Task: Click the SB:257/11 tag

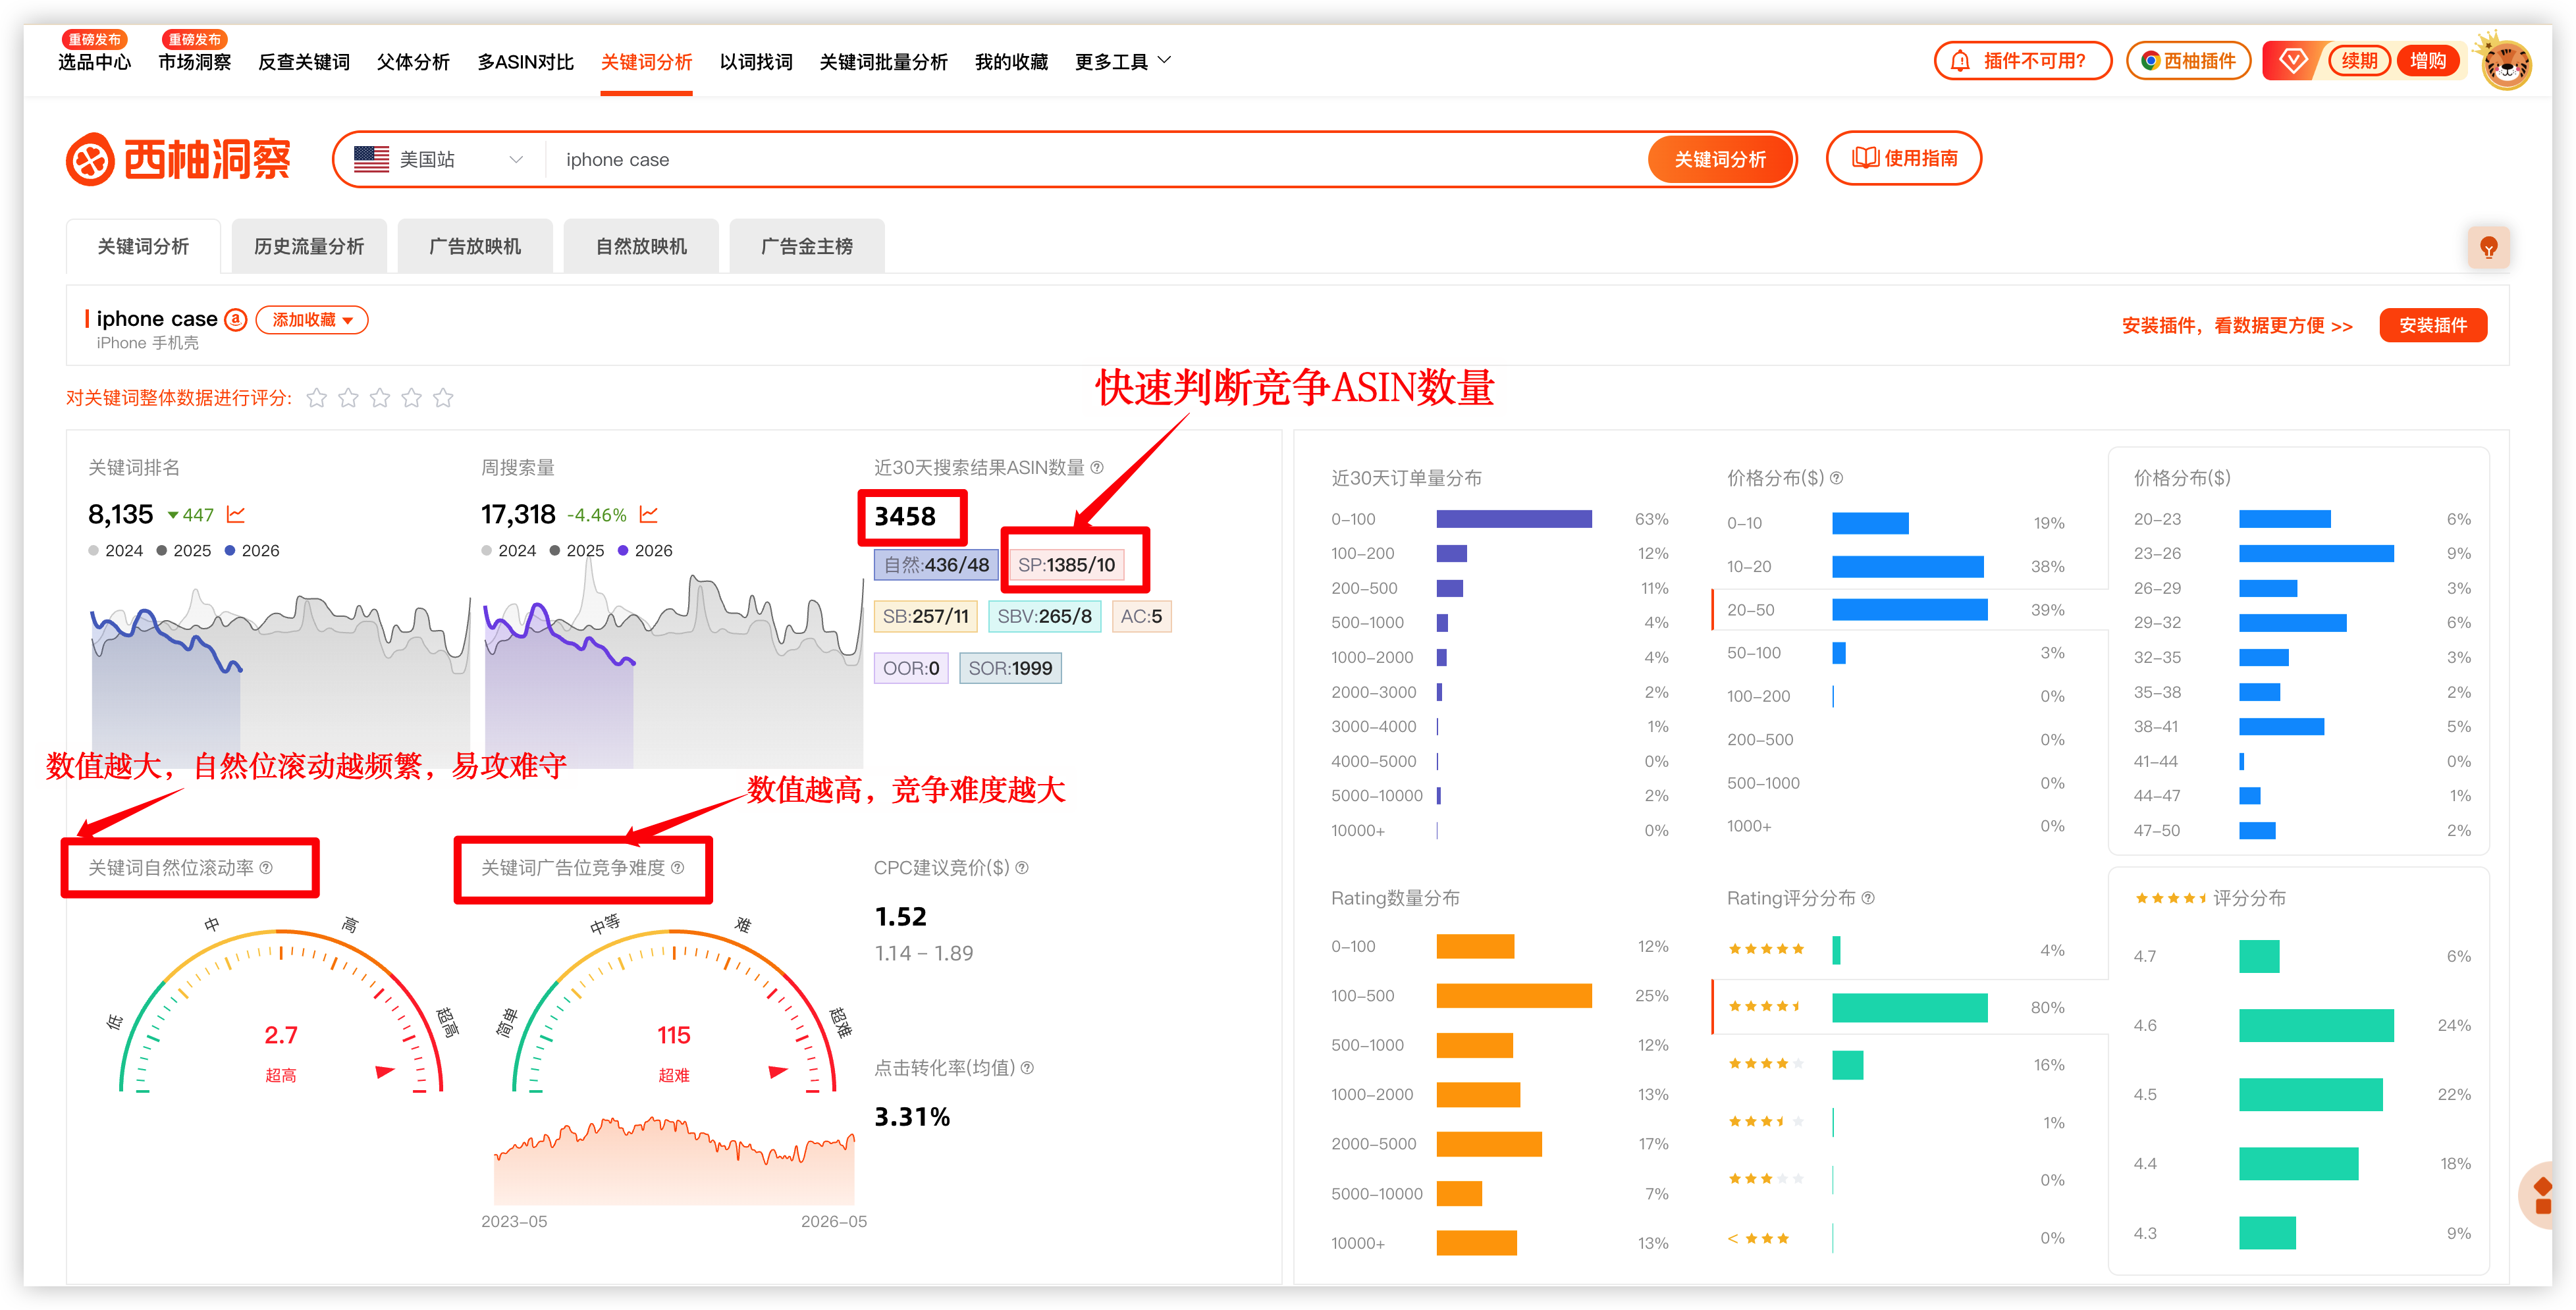Action: click(925, 616)
